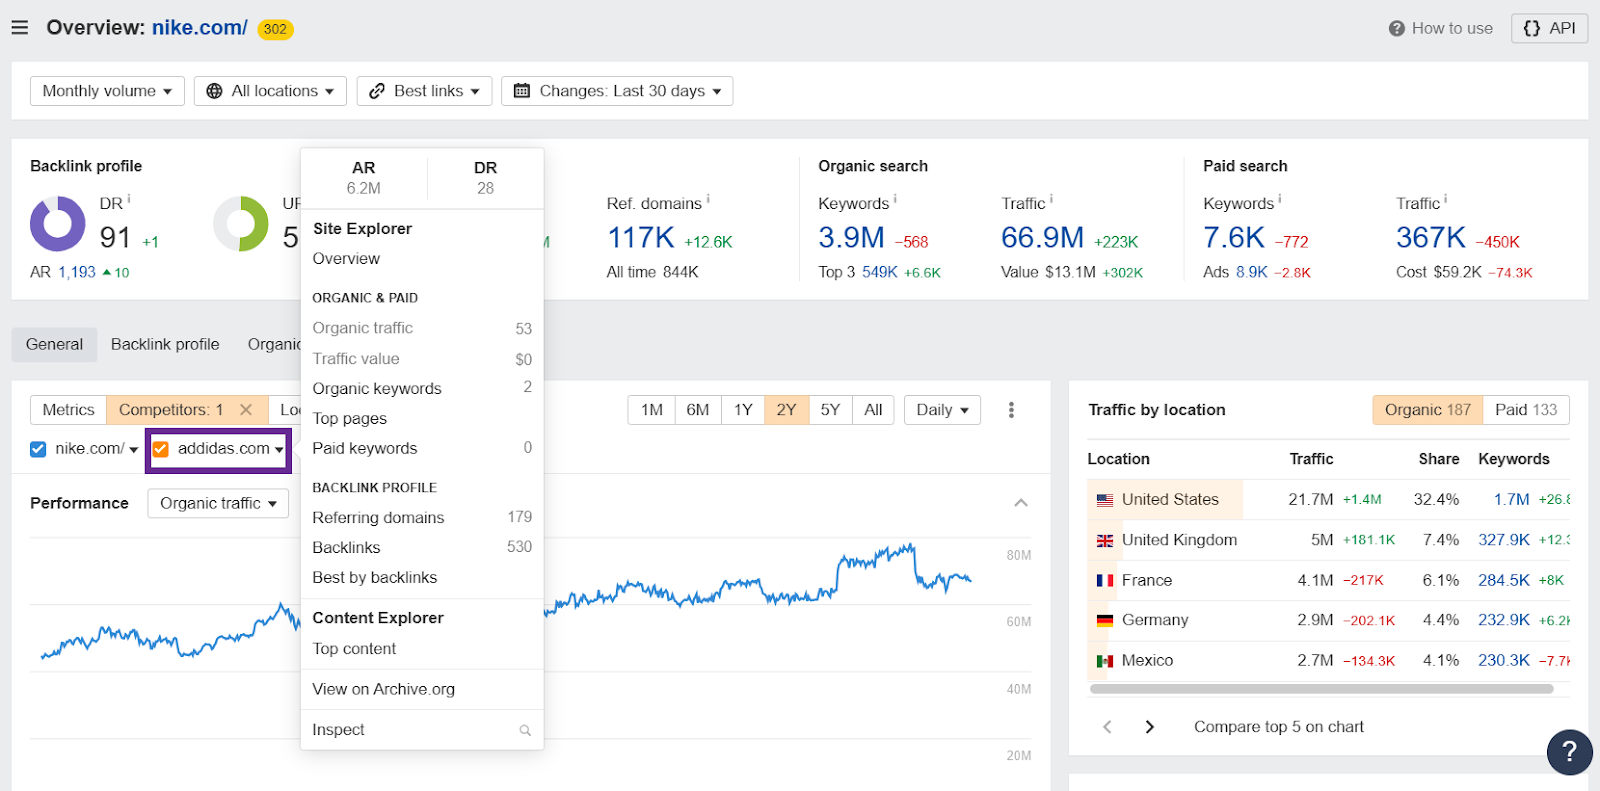Click the DR info icon
1600x791 pixels.
(x=129, y=199)
